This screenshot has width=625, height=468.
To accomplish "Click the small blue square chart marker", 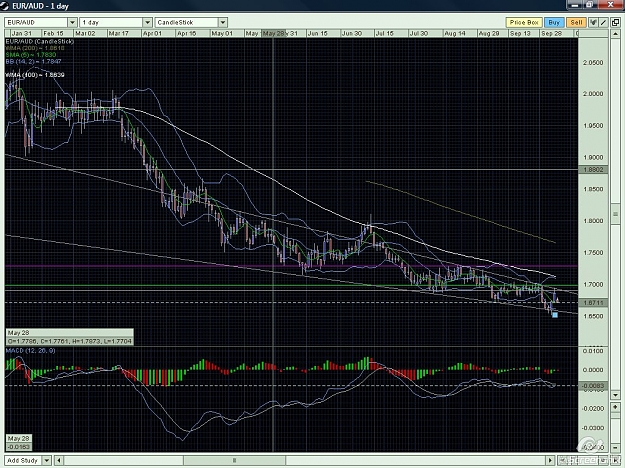I will click(555, 315).
